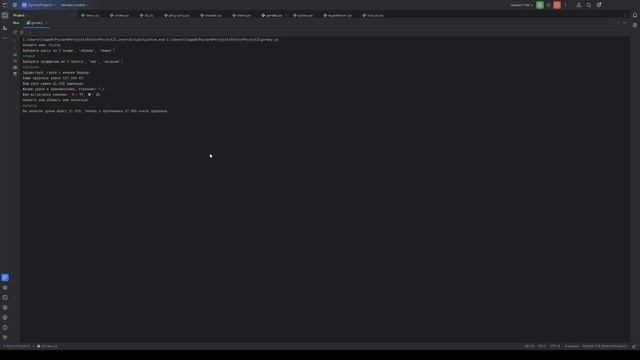Toggle the read-only lock in status bar

(x=634, y=346)
